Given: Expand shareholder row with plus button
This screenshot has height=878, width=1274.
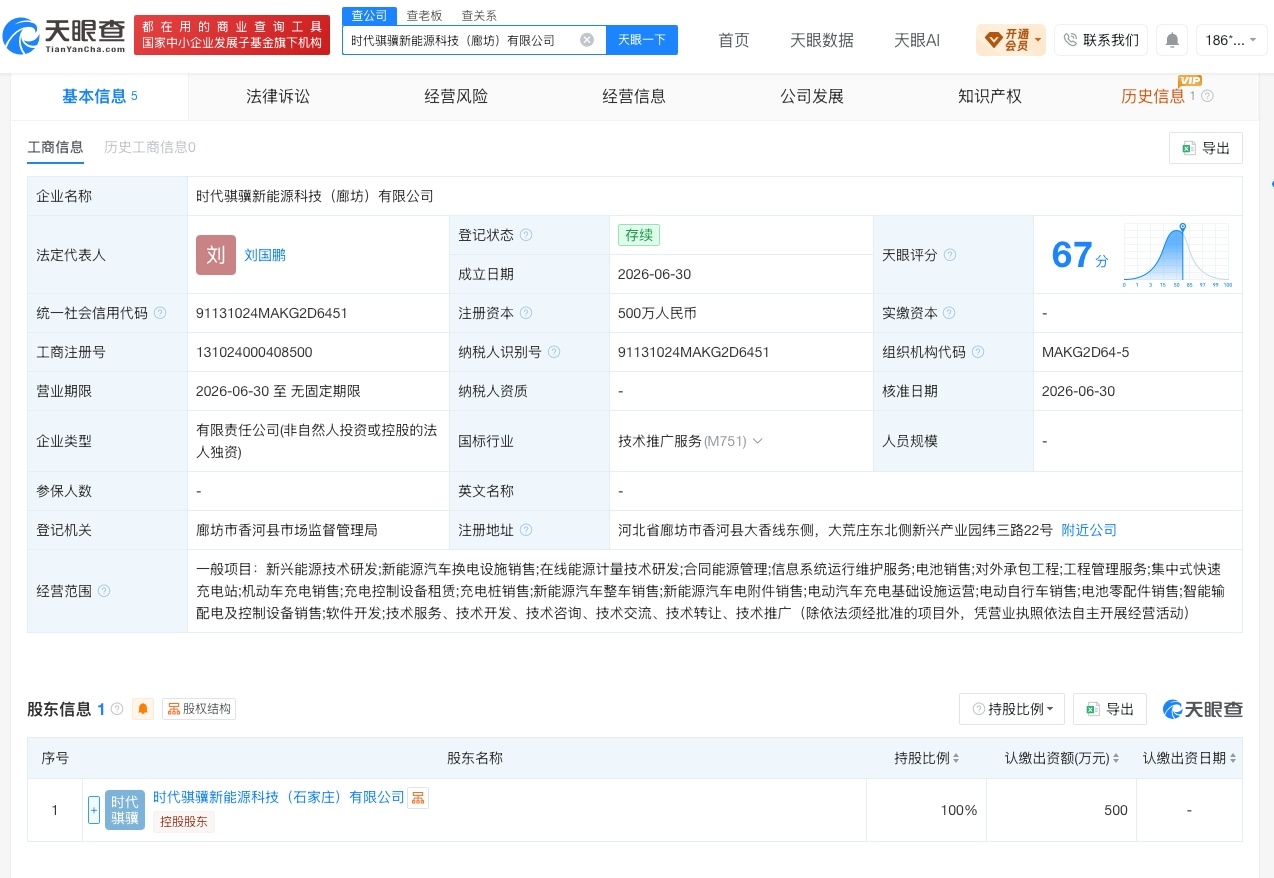Looking at the screenshot, I should pos(94,810).
